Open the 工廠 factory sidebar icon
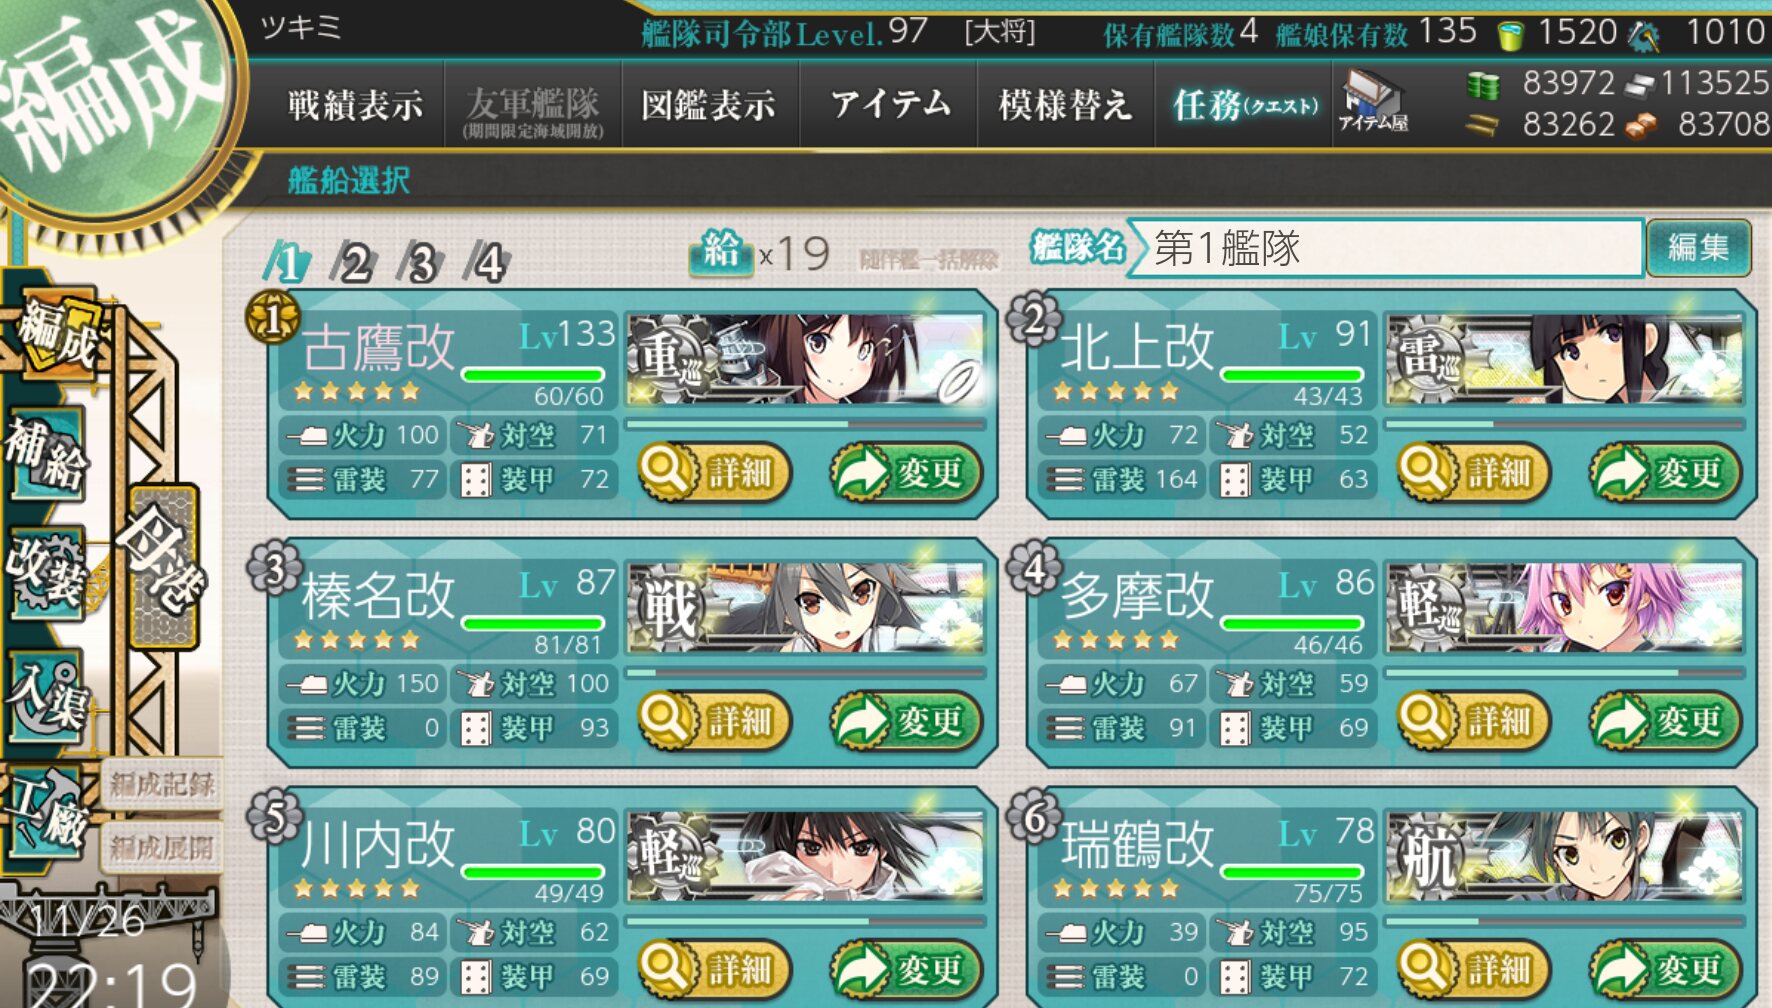Viewport: 1772px width, 1008px height. tap(47, 812)
